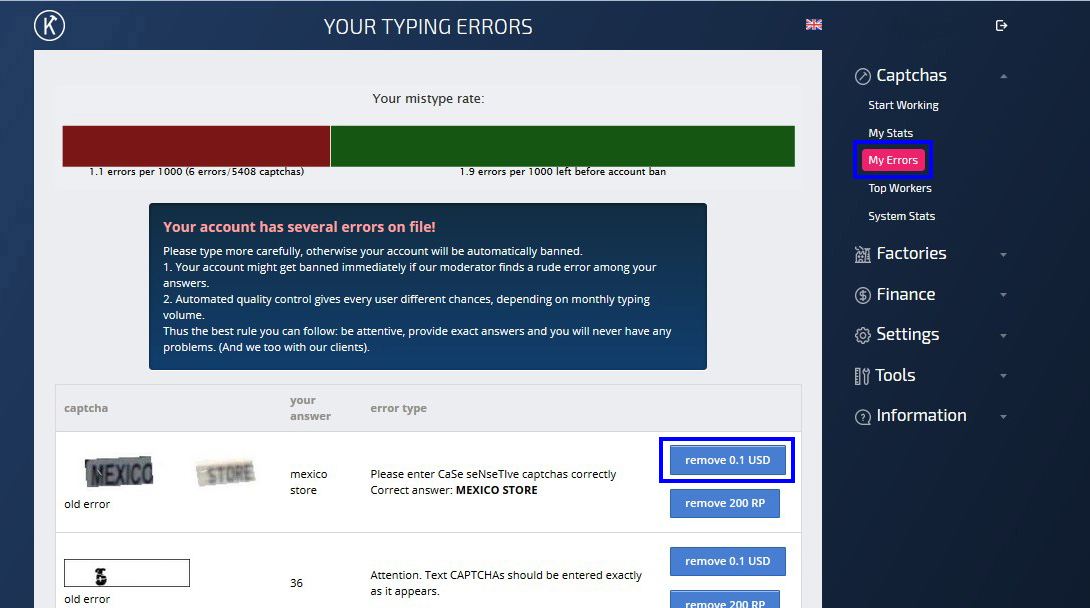Click the 'captcha' column header
Screen dimensions: 1090x608
(x=86, y=408)
